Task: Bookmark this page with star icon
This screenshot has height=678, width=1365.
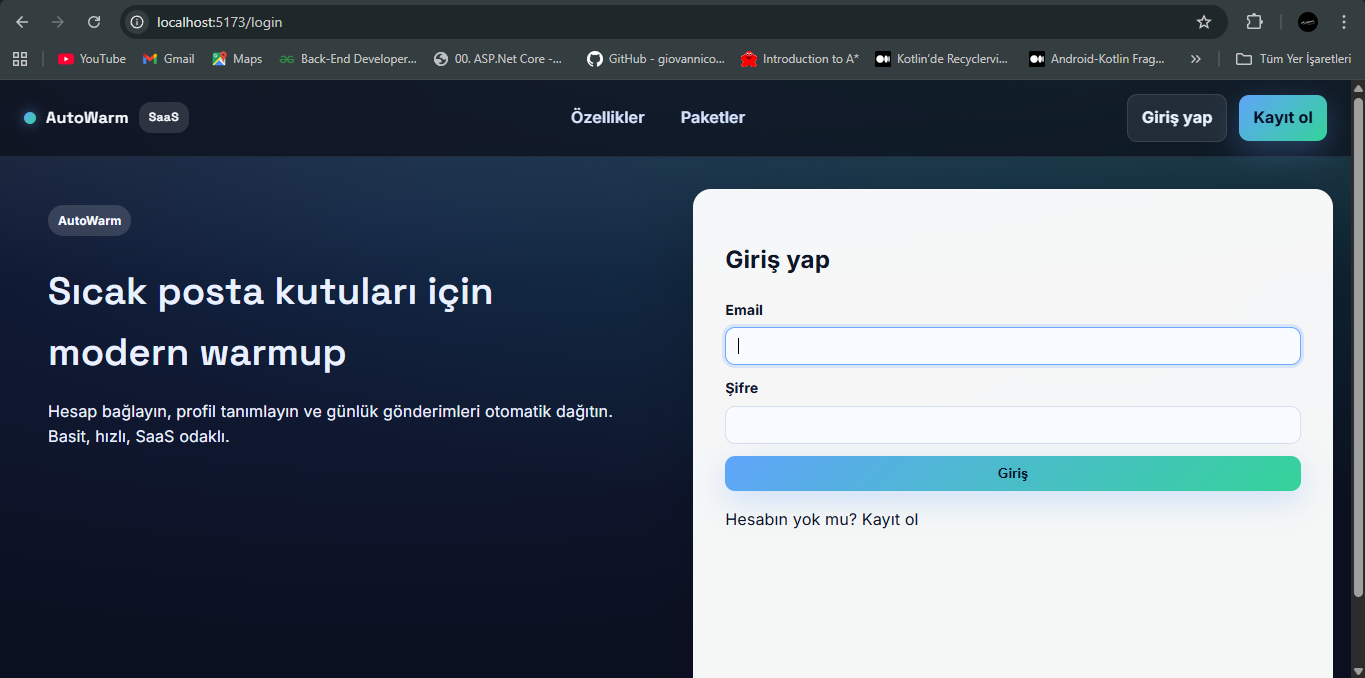Action: (1204, 22)
